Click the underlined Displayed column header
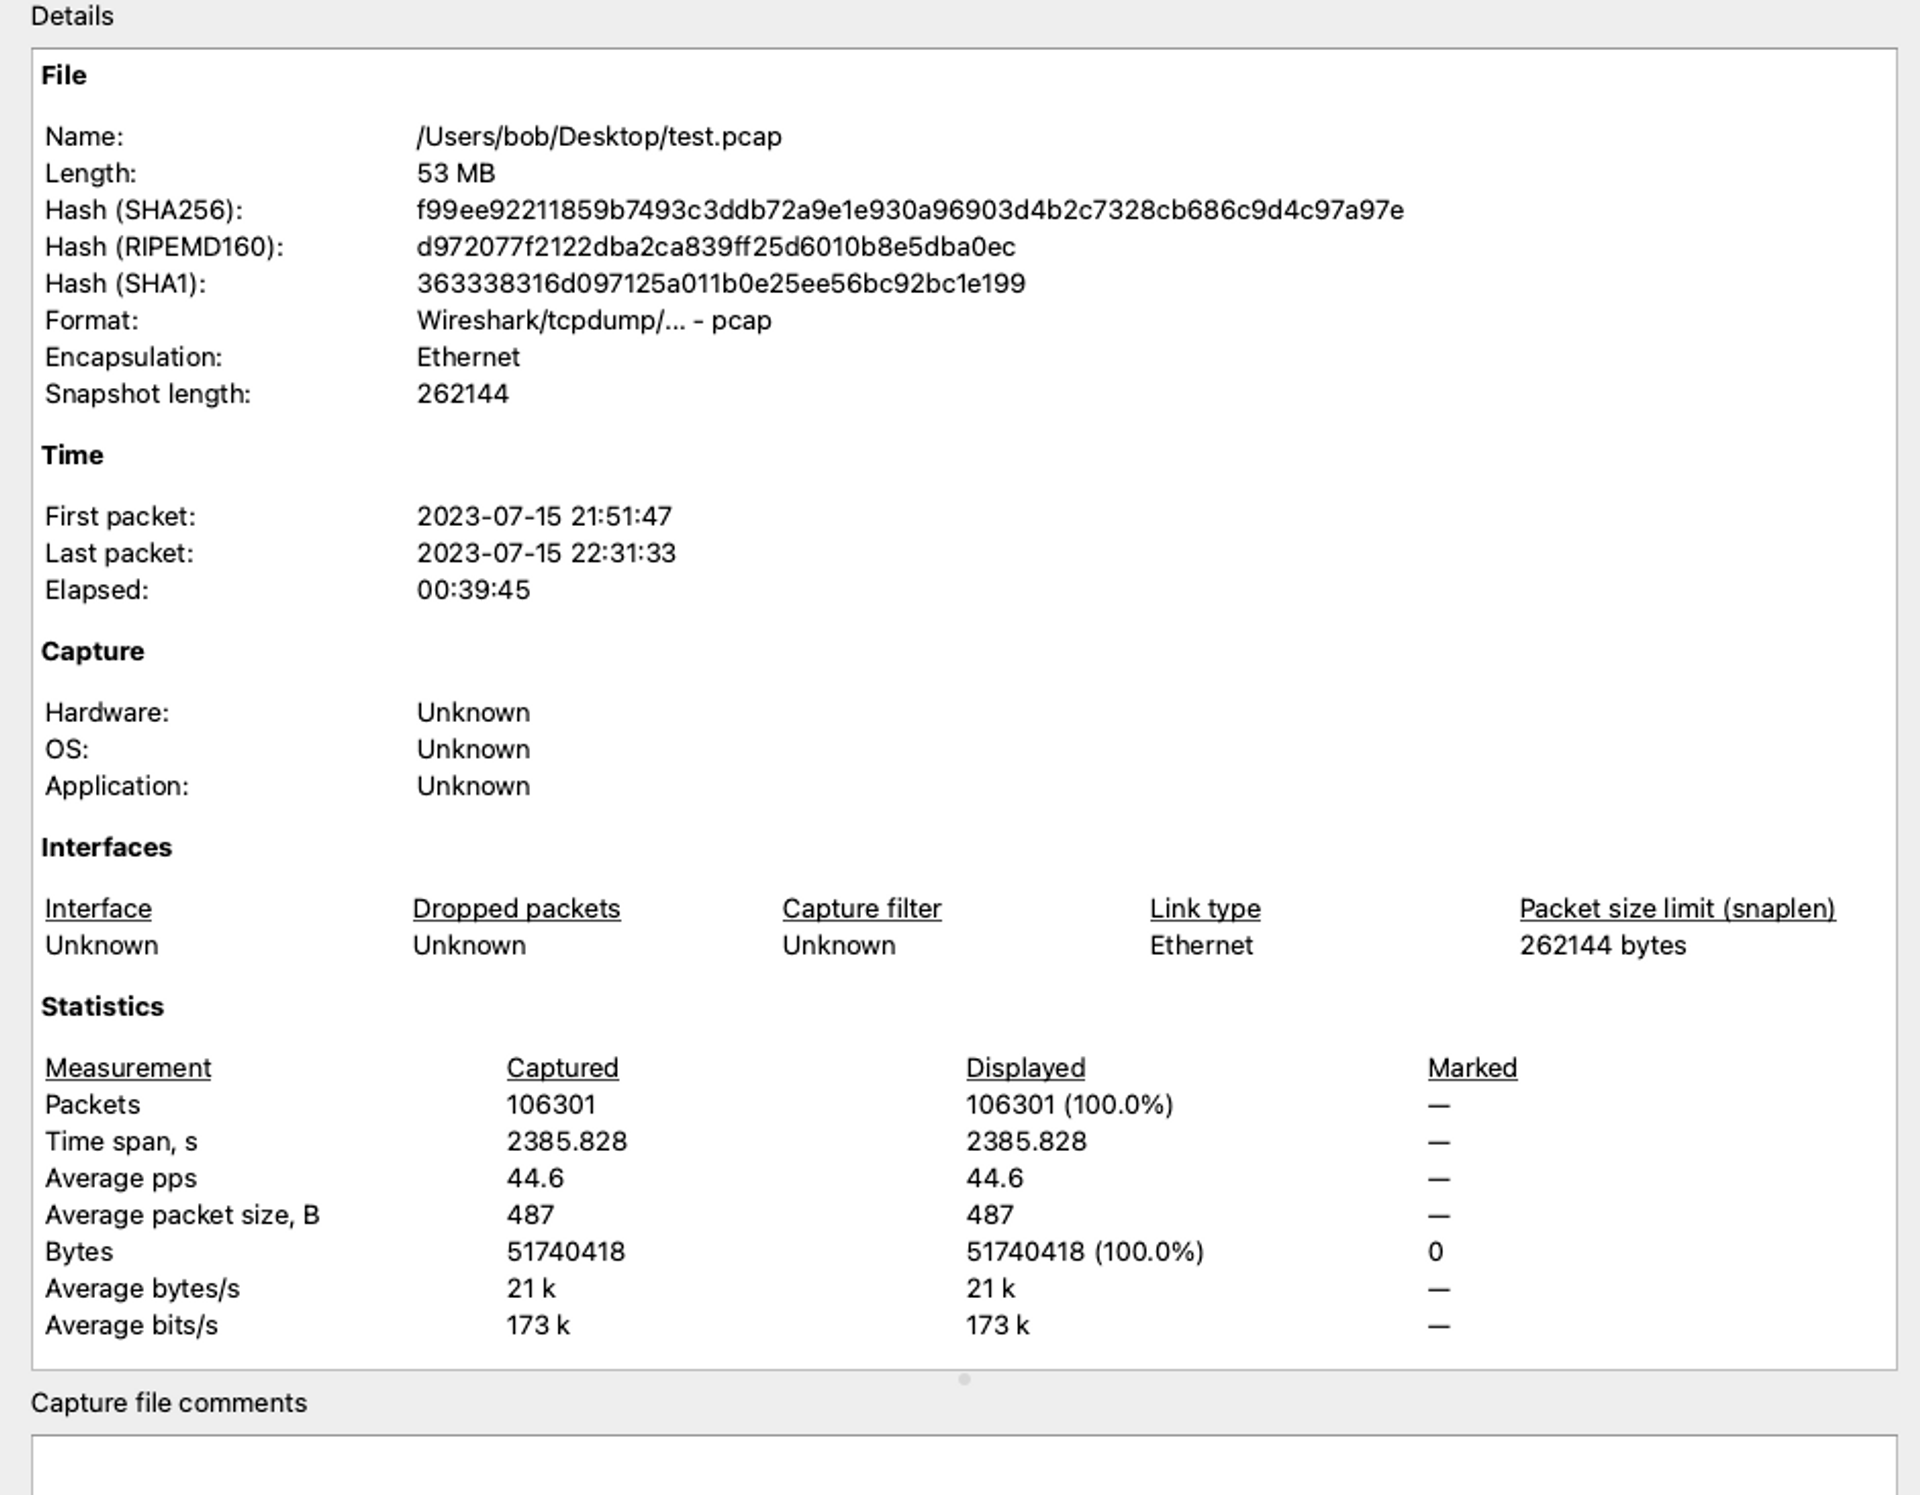This screenshot has height=1495, width=1920. click(1025, 1068)
